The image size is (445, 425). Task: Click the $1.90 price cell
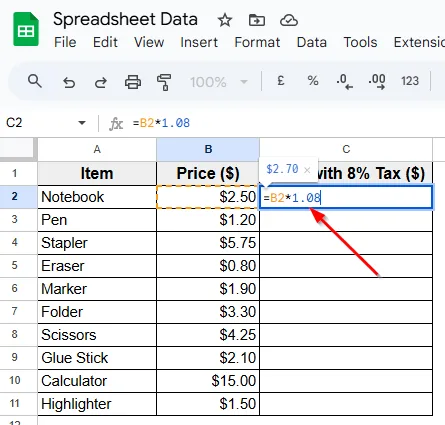click(x=208, y=289)
